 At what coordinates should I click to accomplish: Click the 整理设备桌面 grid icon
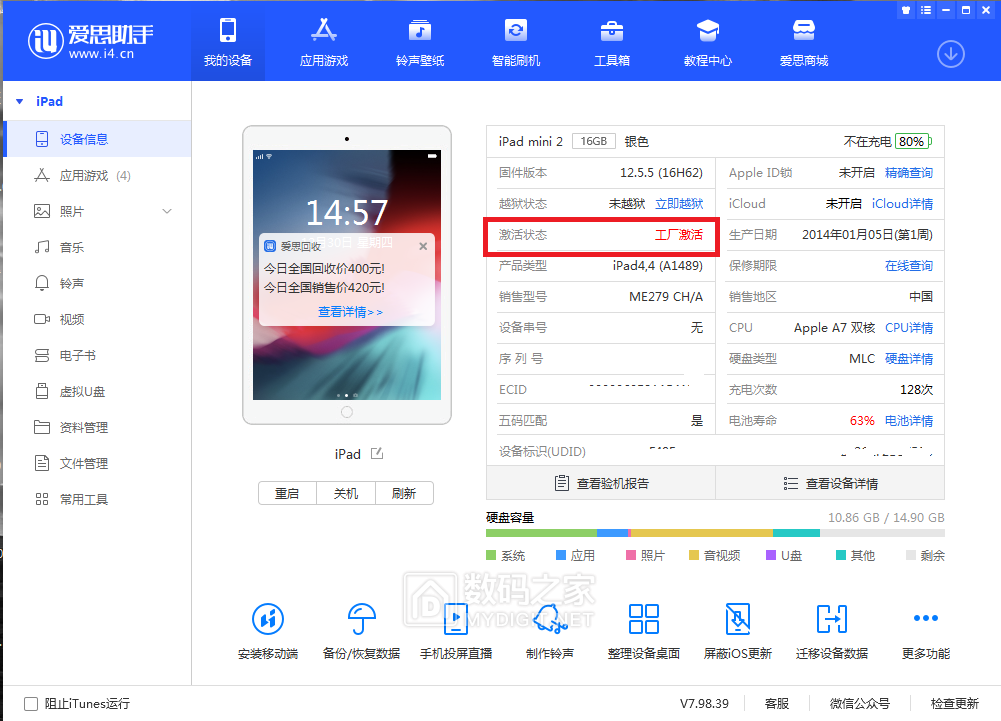click(x=644, y=618)
